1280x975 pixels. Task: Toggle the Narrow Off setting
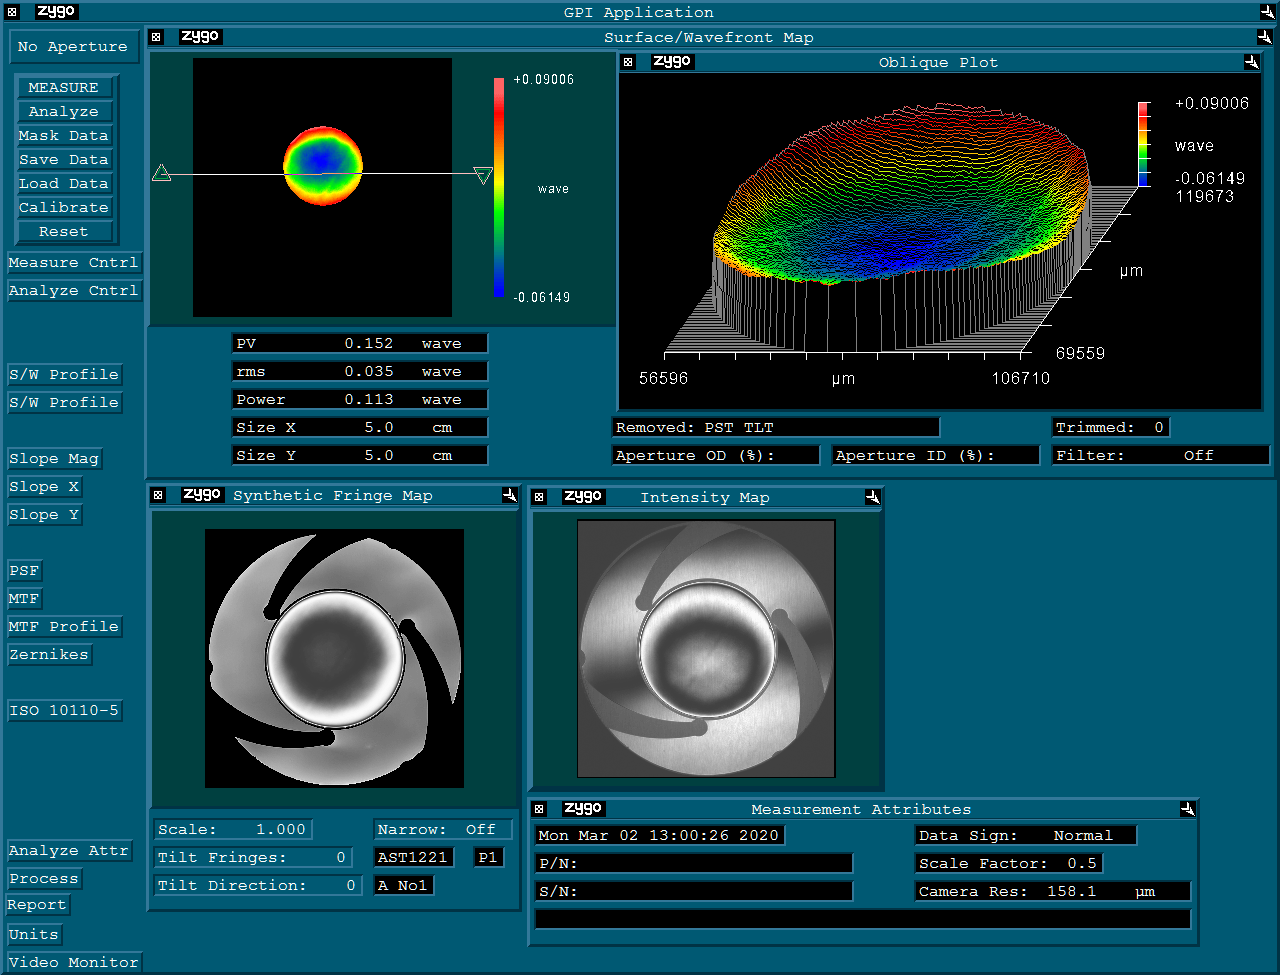point(443,829)
